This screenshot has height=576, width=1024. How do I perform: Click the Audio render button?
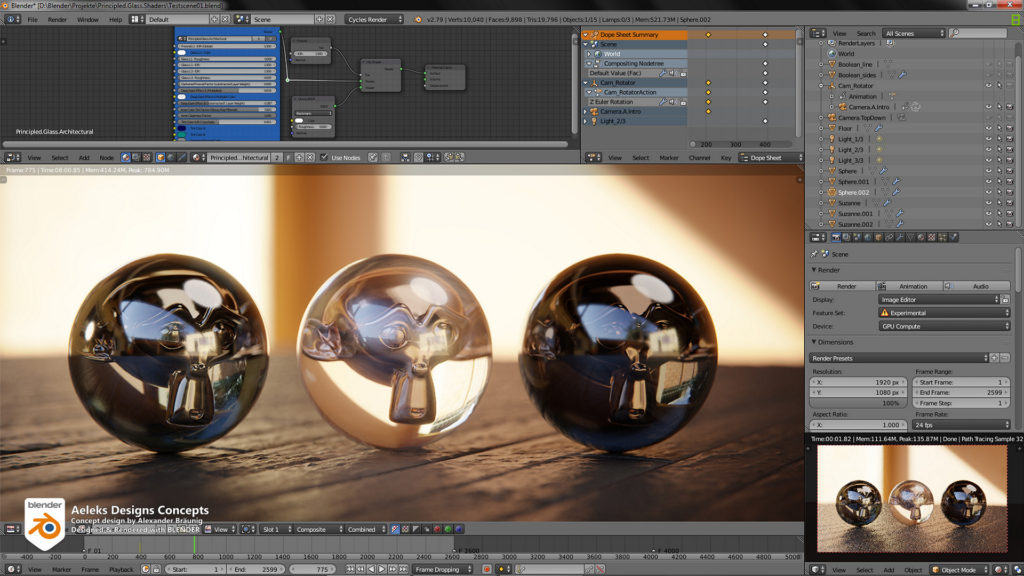tap(977, 286)
